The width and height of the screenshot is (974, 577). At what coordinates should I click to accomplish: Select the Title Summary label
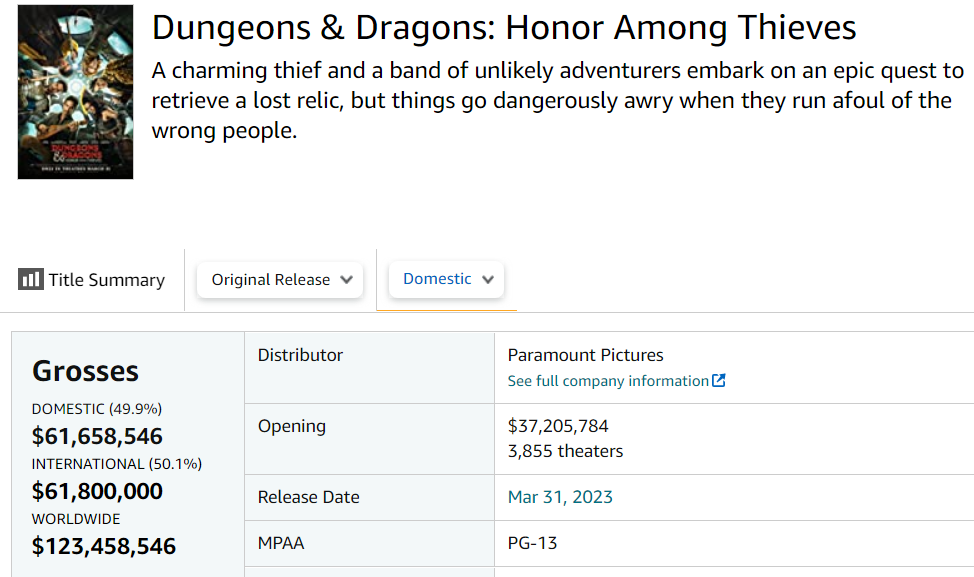[106, 280]
